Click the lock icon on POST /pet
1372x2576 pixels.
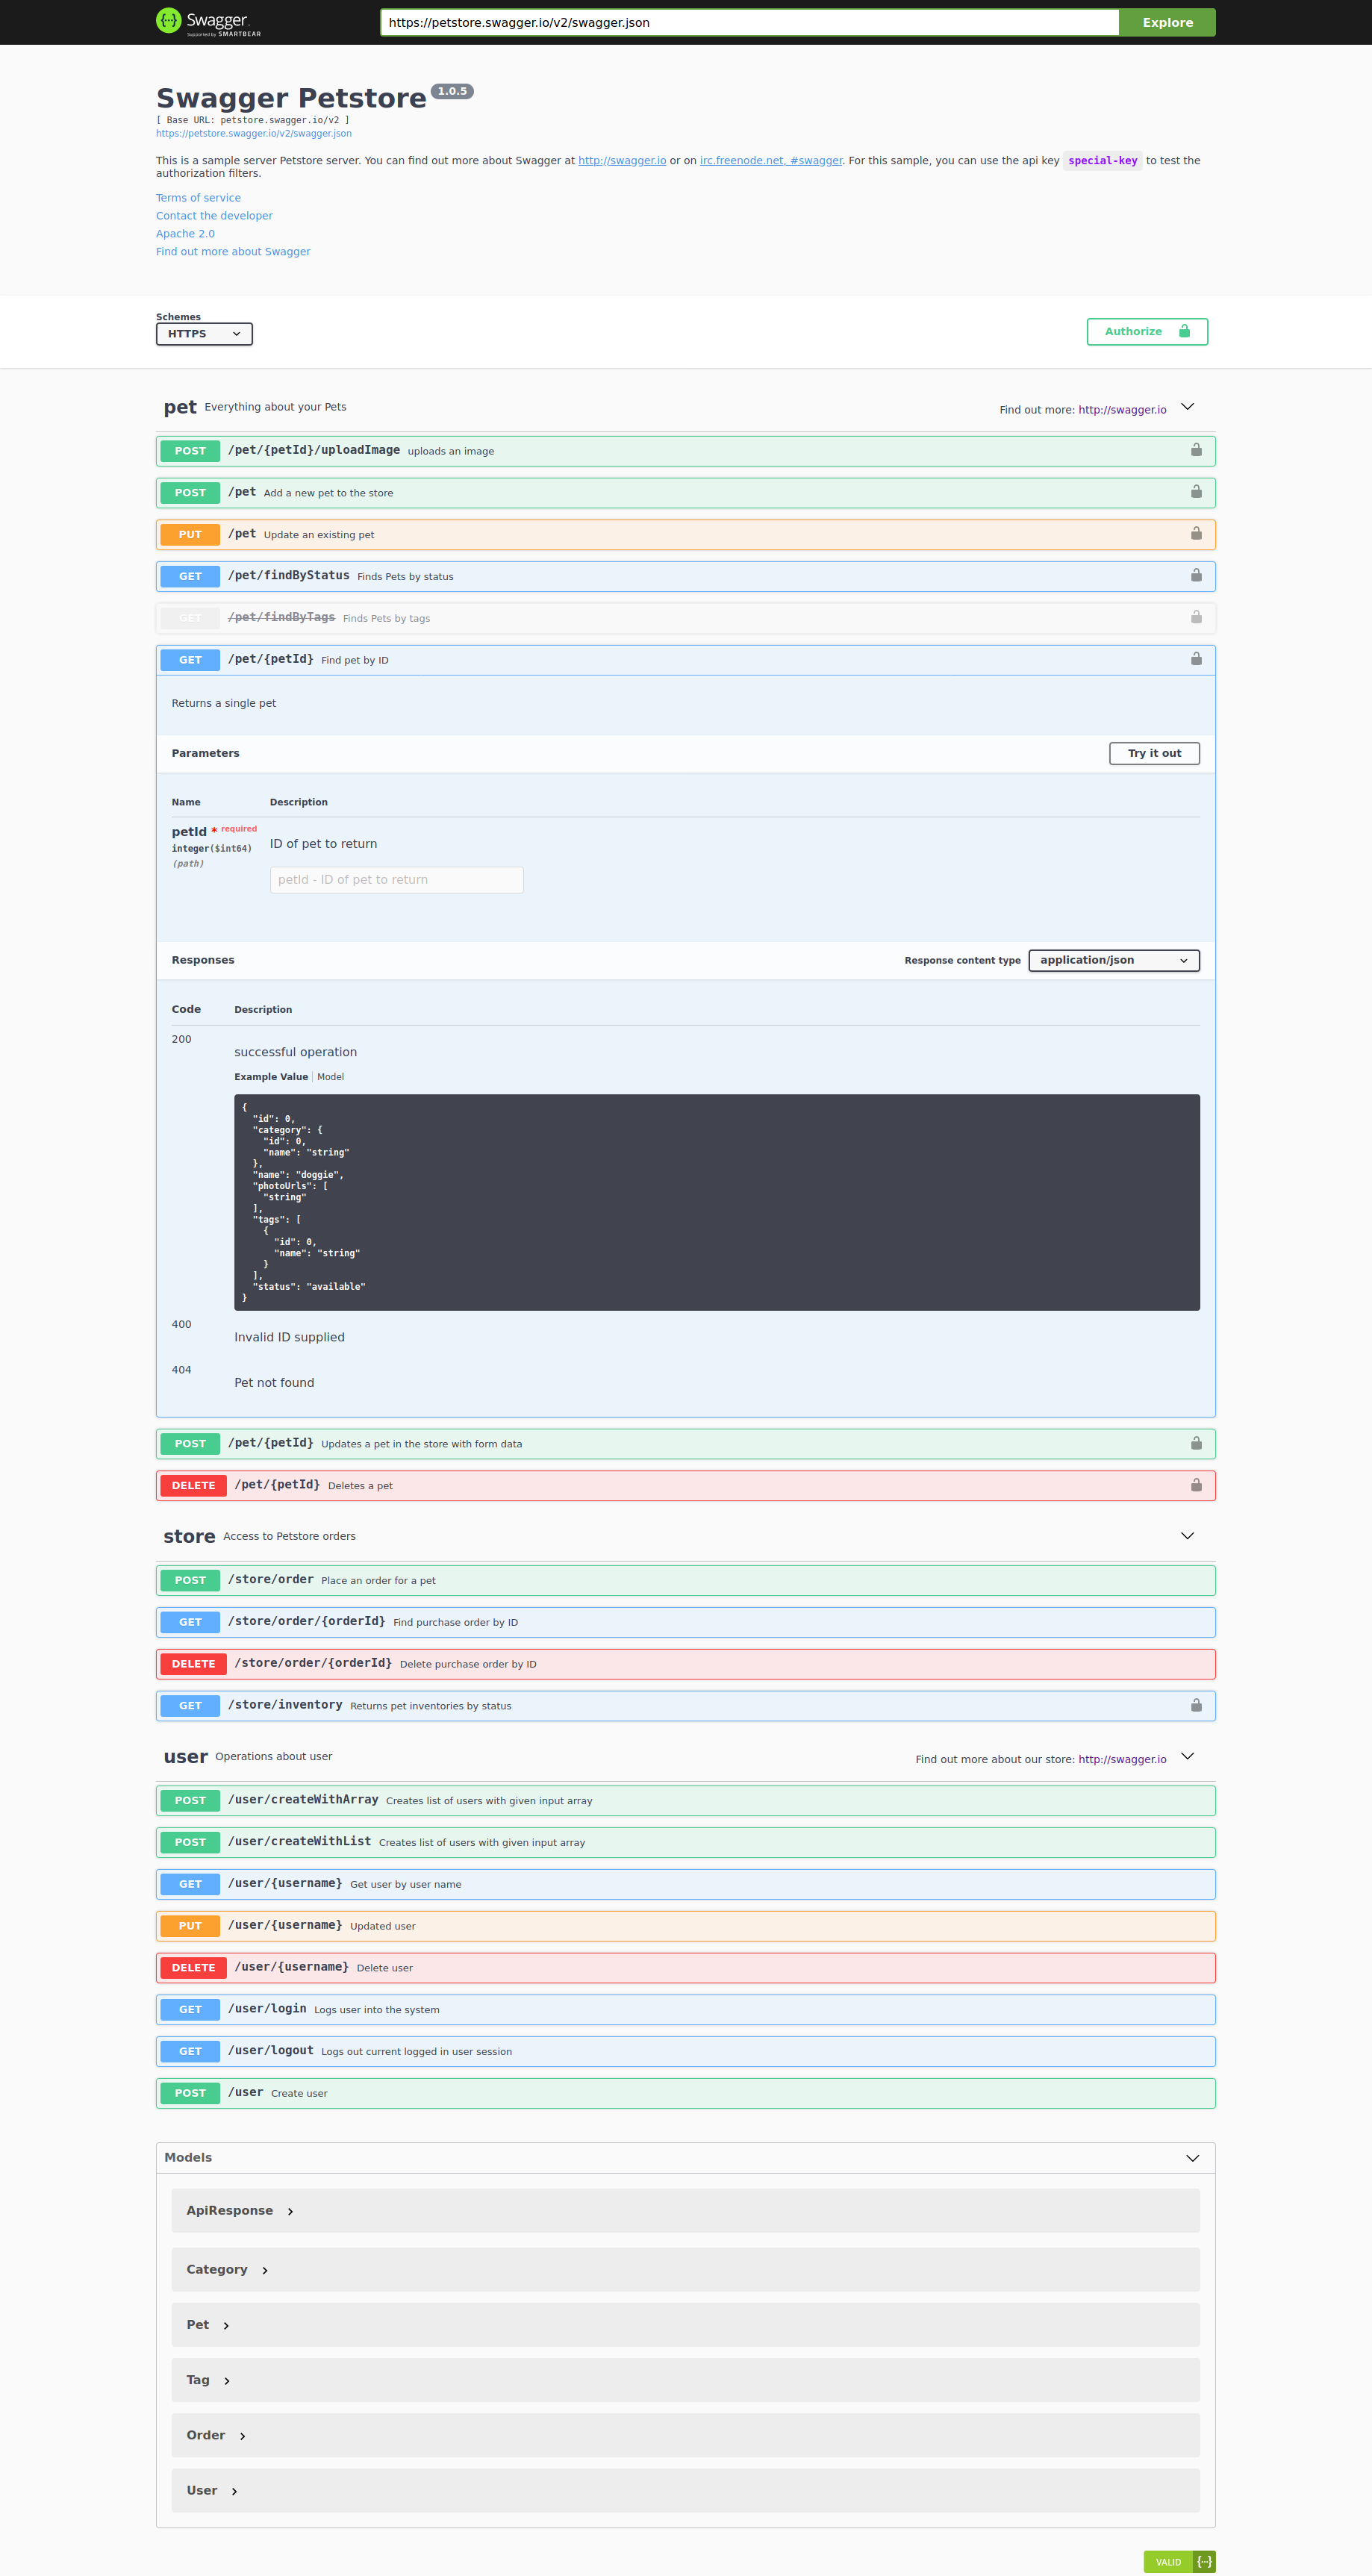click(x=1196, y=492)
